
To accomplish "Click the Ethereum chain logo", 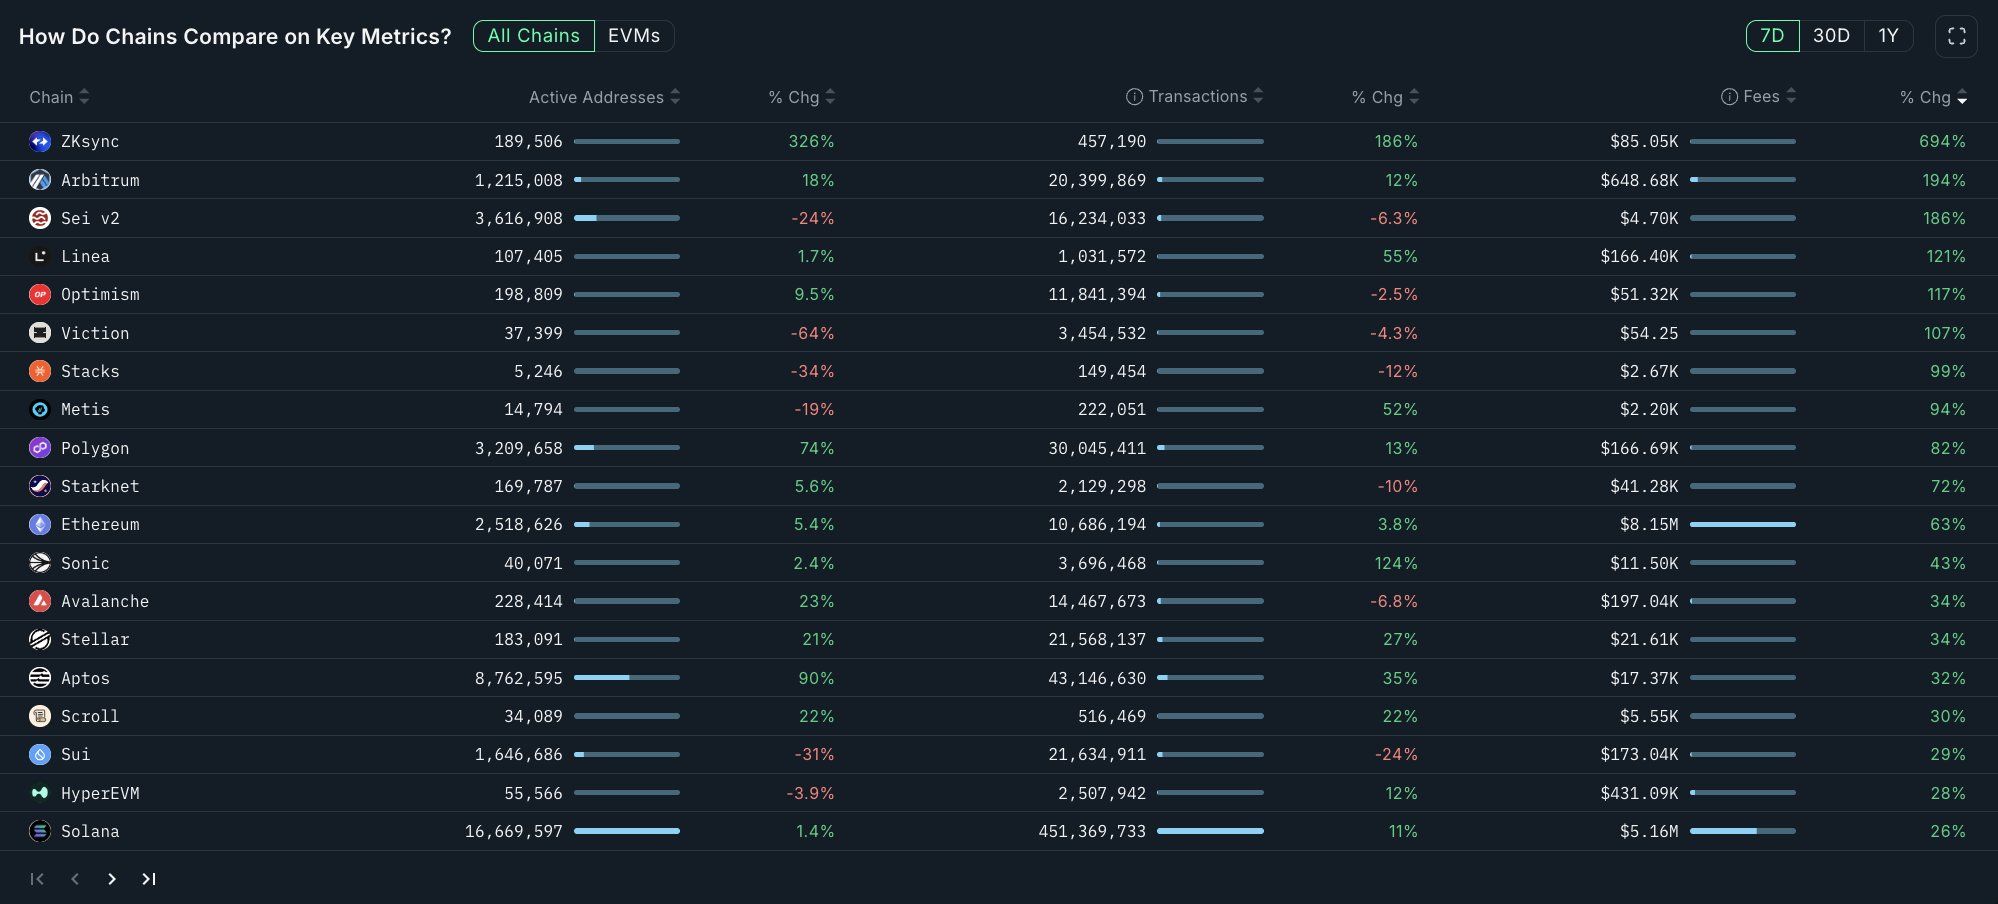I will [x=39, y=524].
